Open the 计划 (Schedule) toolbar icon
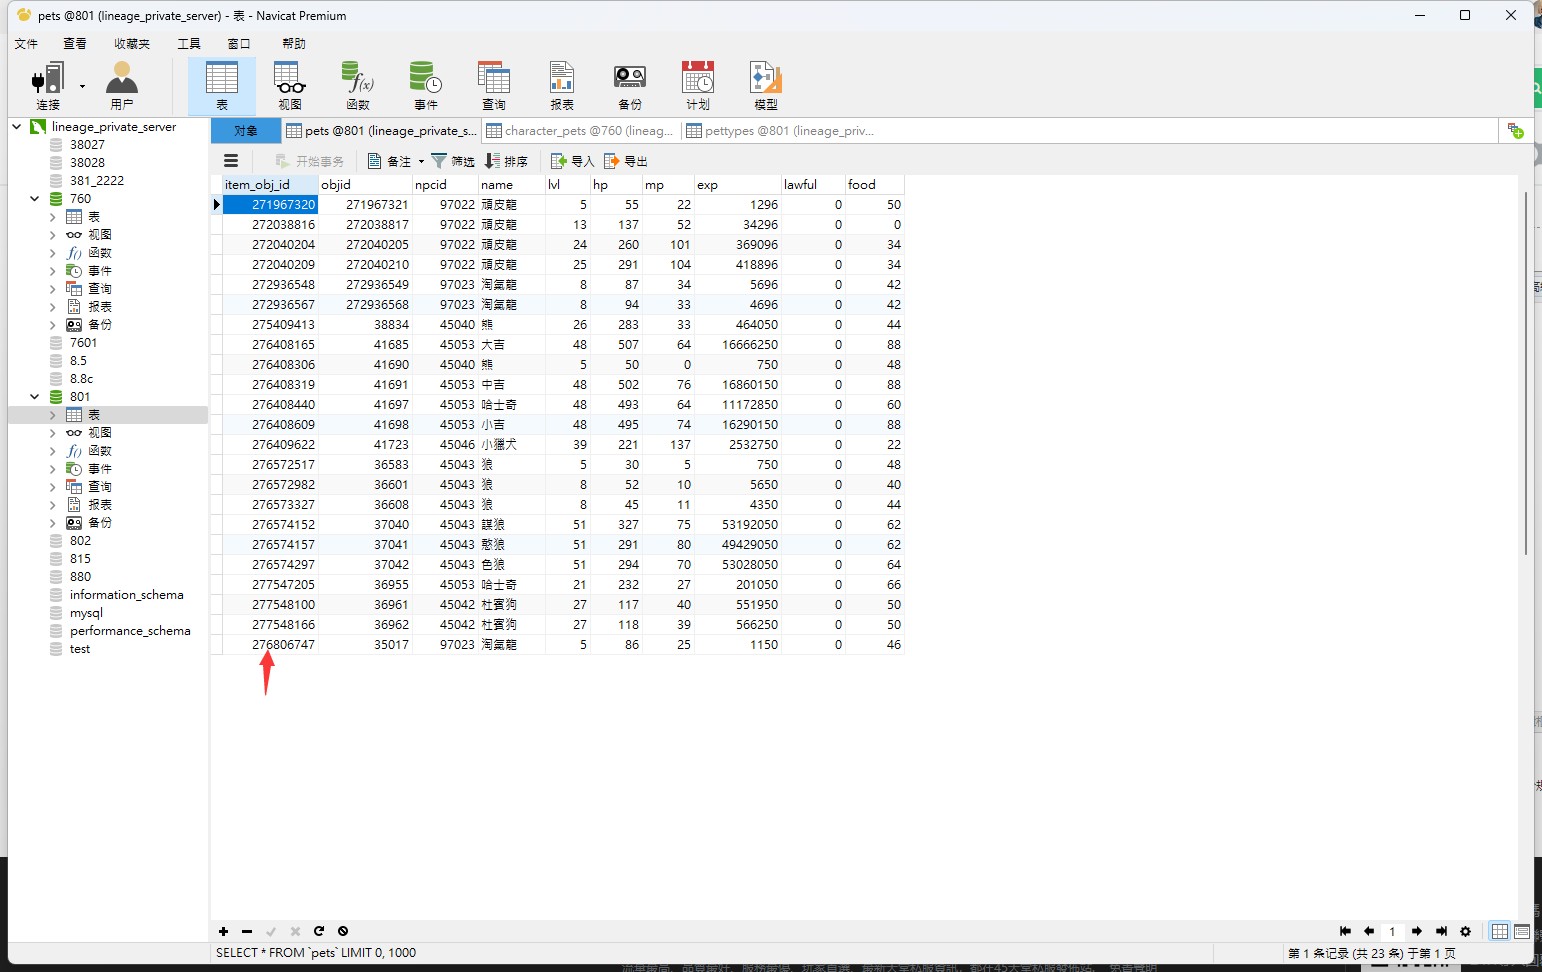 (698, 85)
